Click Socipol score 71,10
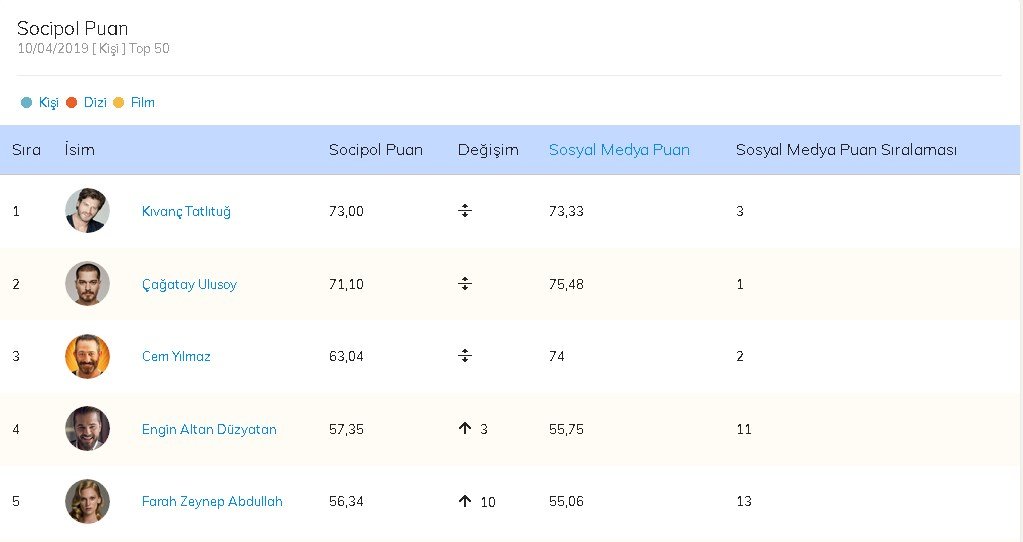1023x542 pixels. click(346, 284)
